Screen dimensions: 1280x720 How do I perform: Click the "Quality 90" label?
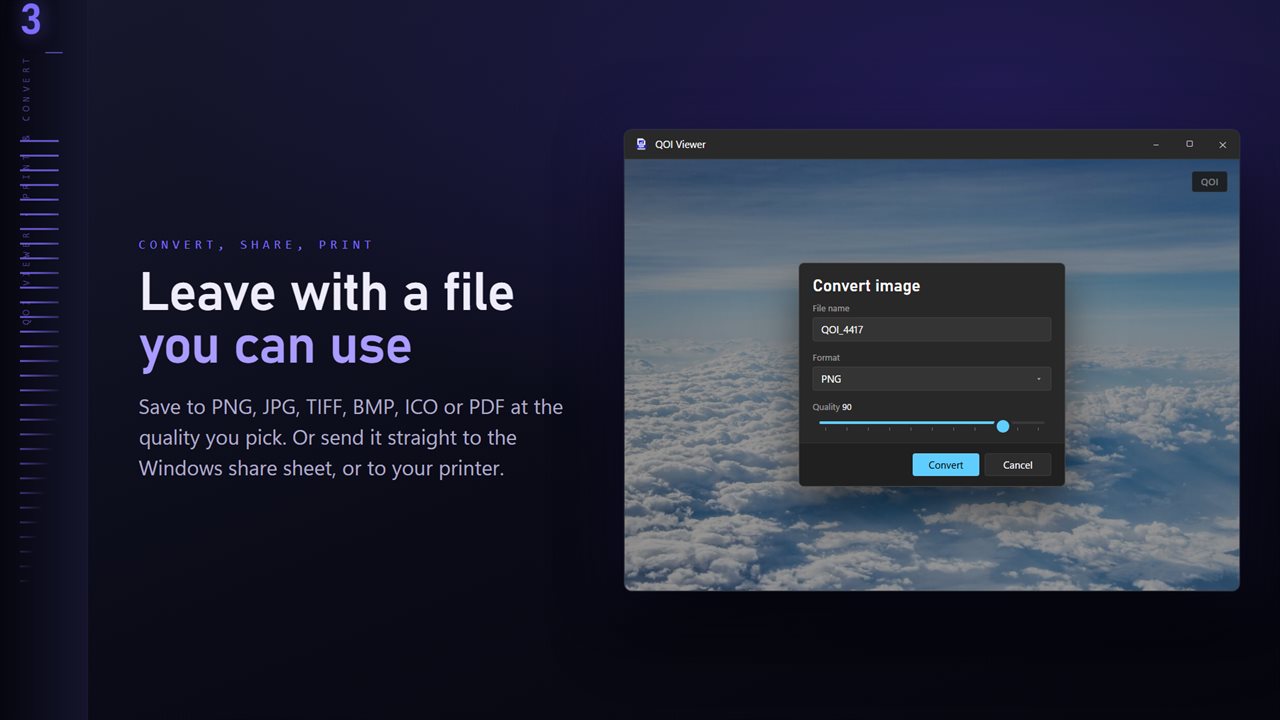(x=832, y=407)
